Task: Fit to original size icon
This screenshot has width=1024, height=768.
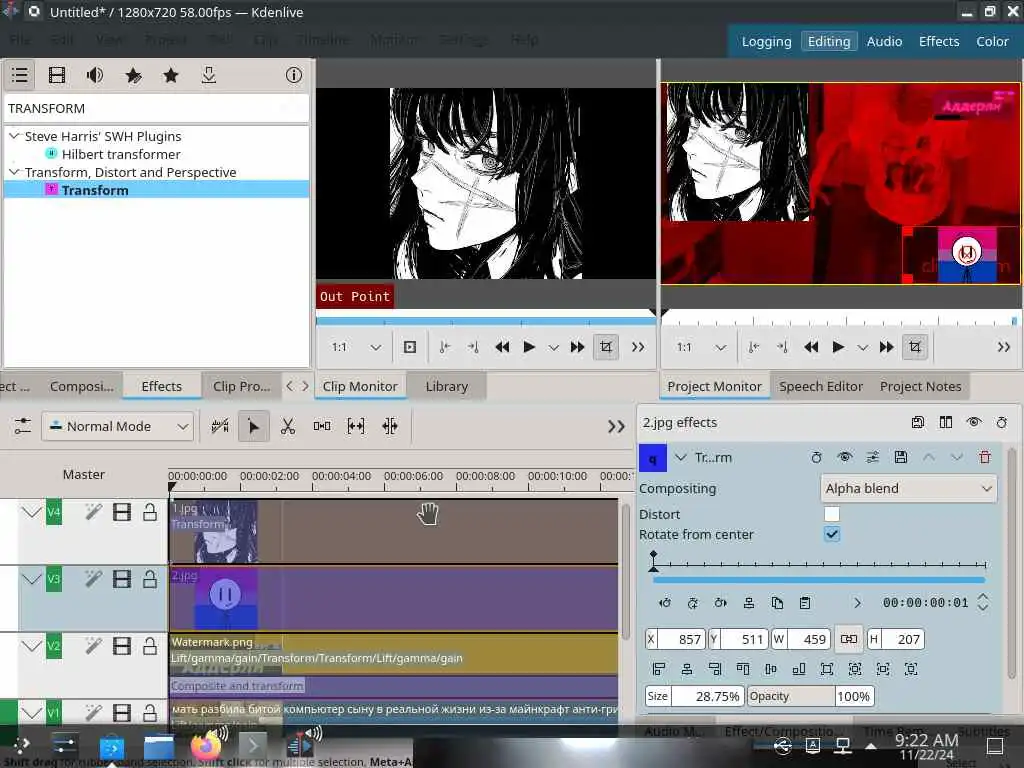Action: point(827,669)
